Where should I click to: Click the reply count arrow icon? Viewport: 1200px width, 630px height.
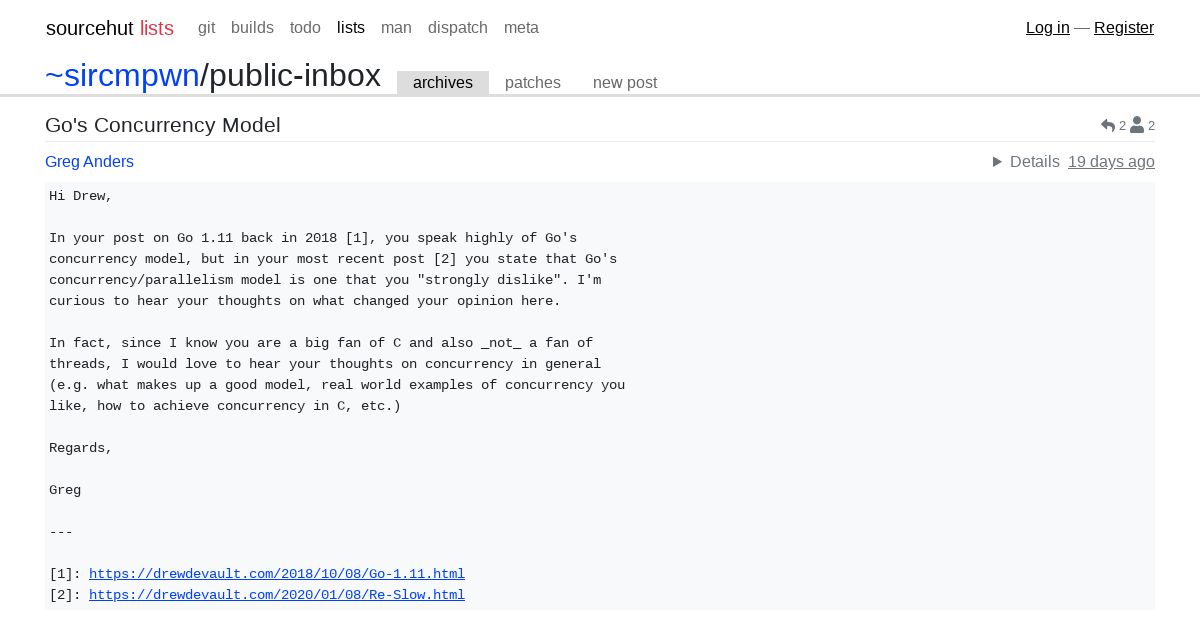click(1107, 125)
